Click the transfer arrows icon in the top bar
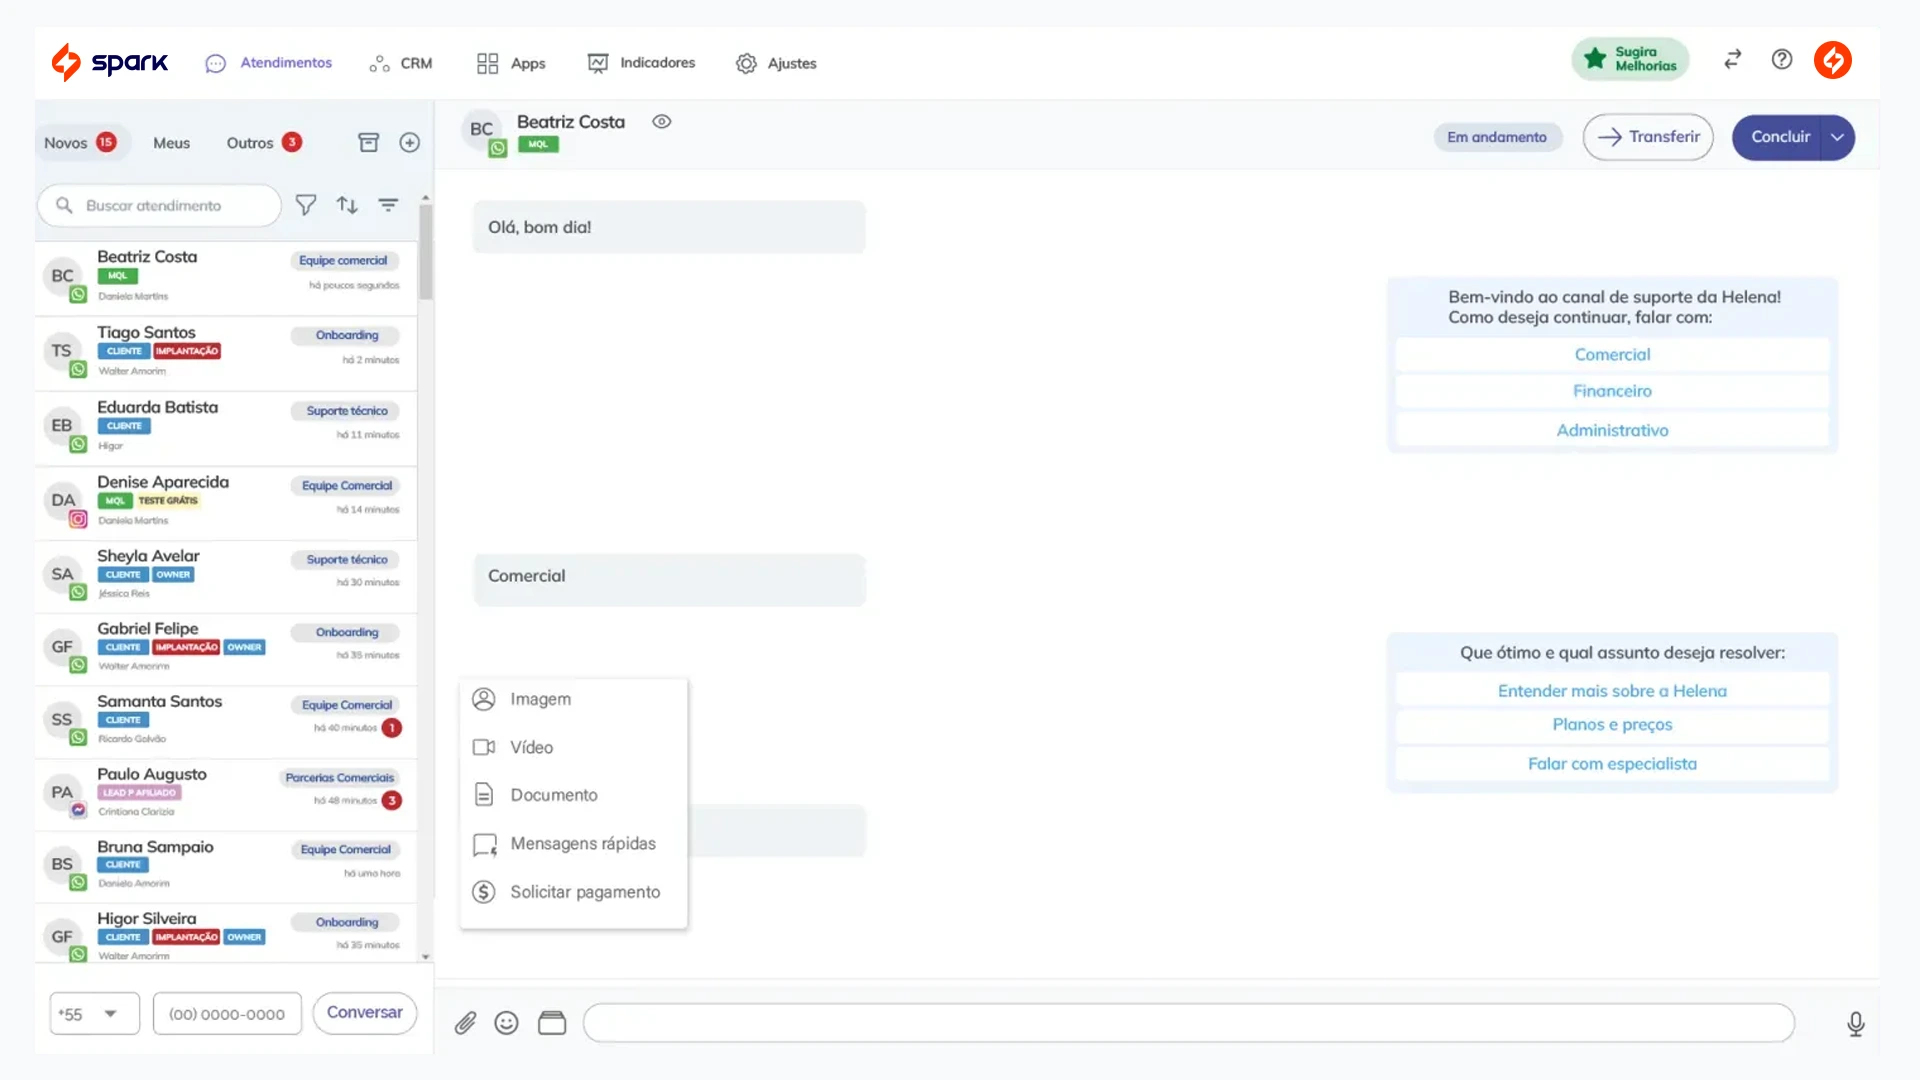The image size is (1920, 1080). coord(1732,60)
